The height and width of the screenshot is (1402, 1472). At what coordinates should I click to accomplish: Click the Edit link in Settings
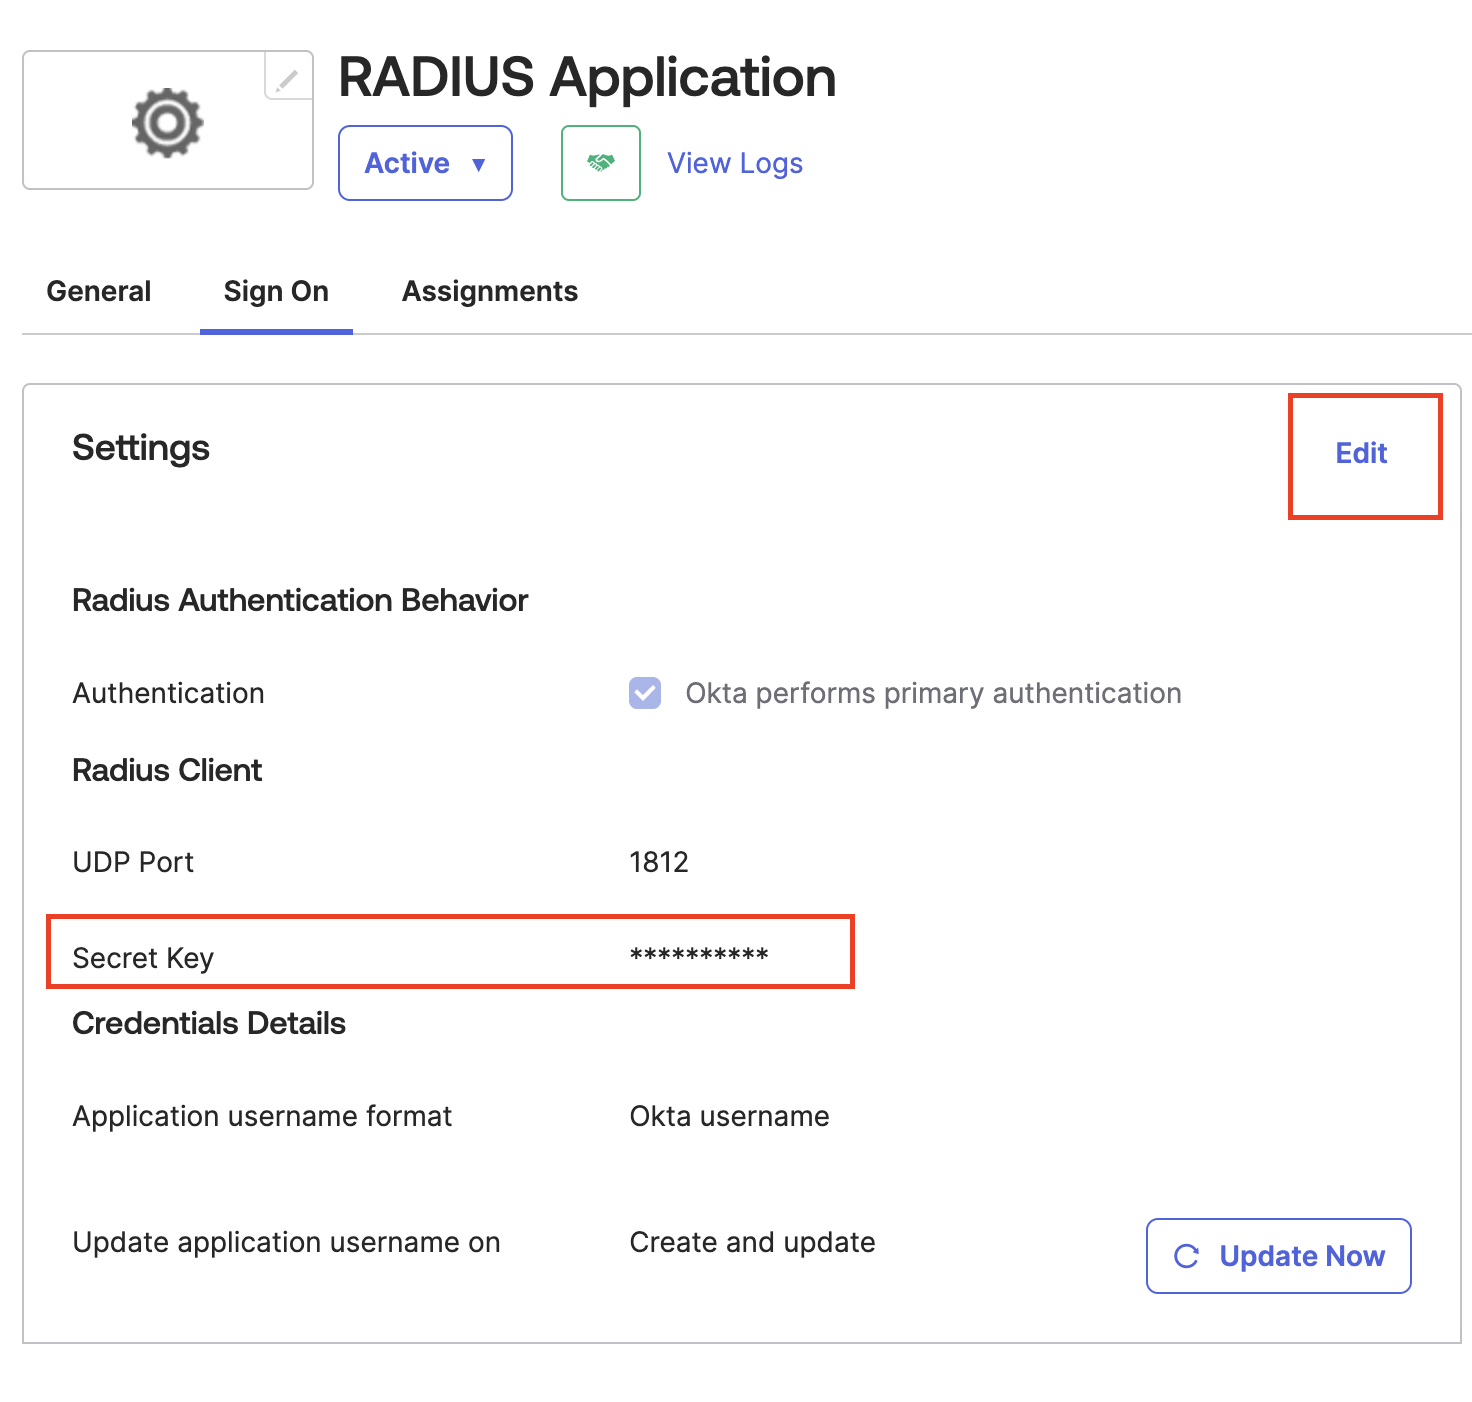(x=1360, y=454)
